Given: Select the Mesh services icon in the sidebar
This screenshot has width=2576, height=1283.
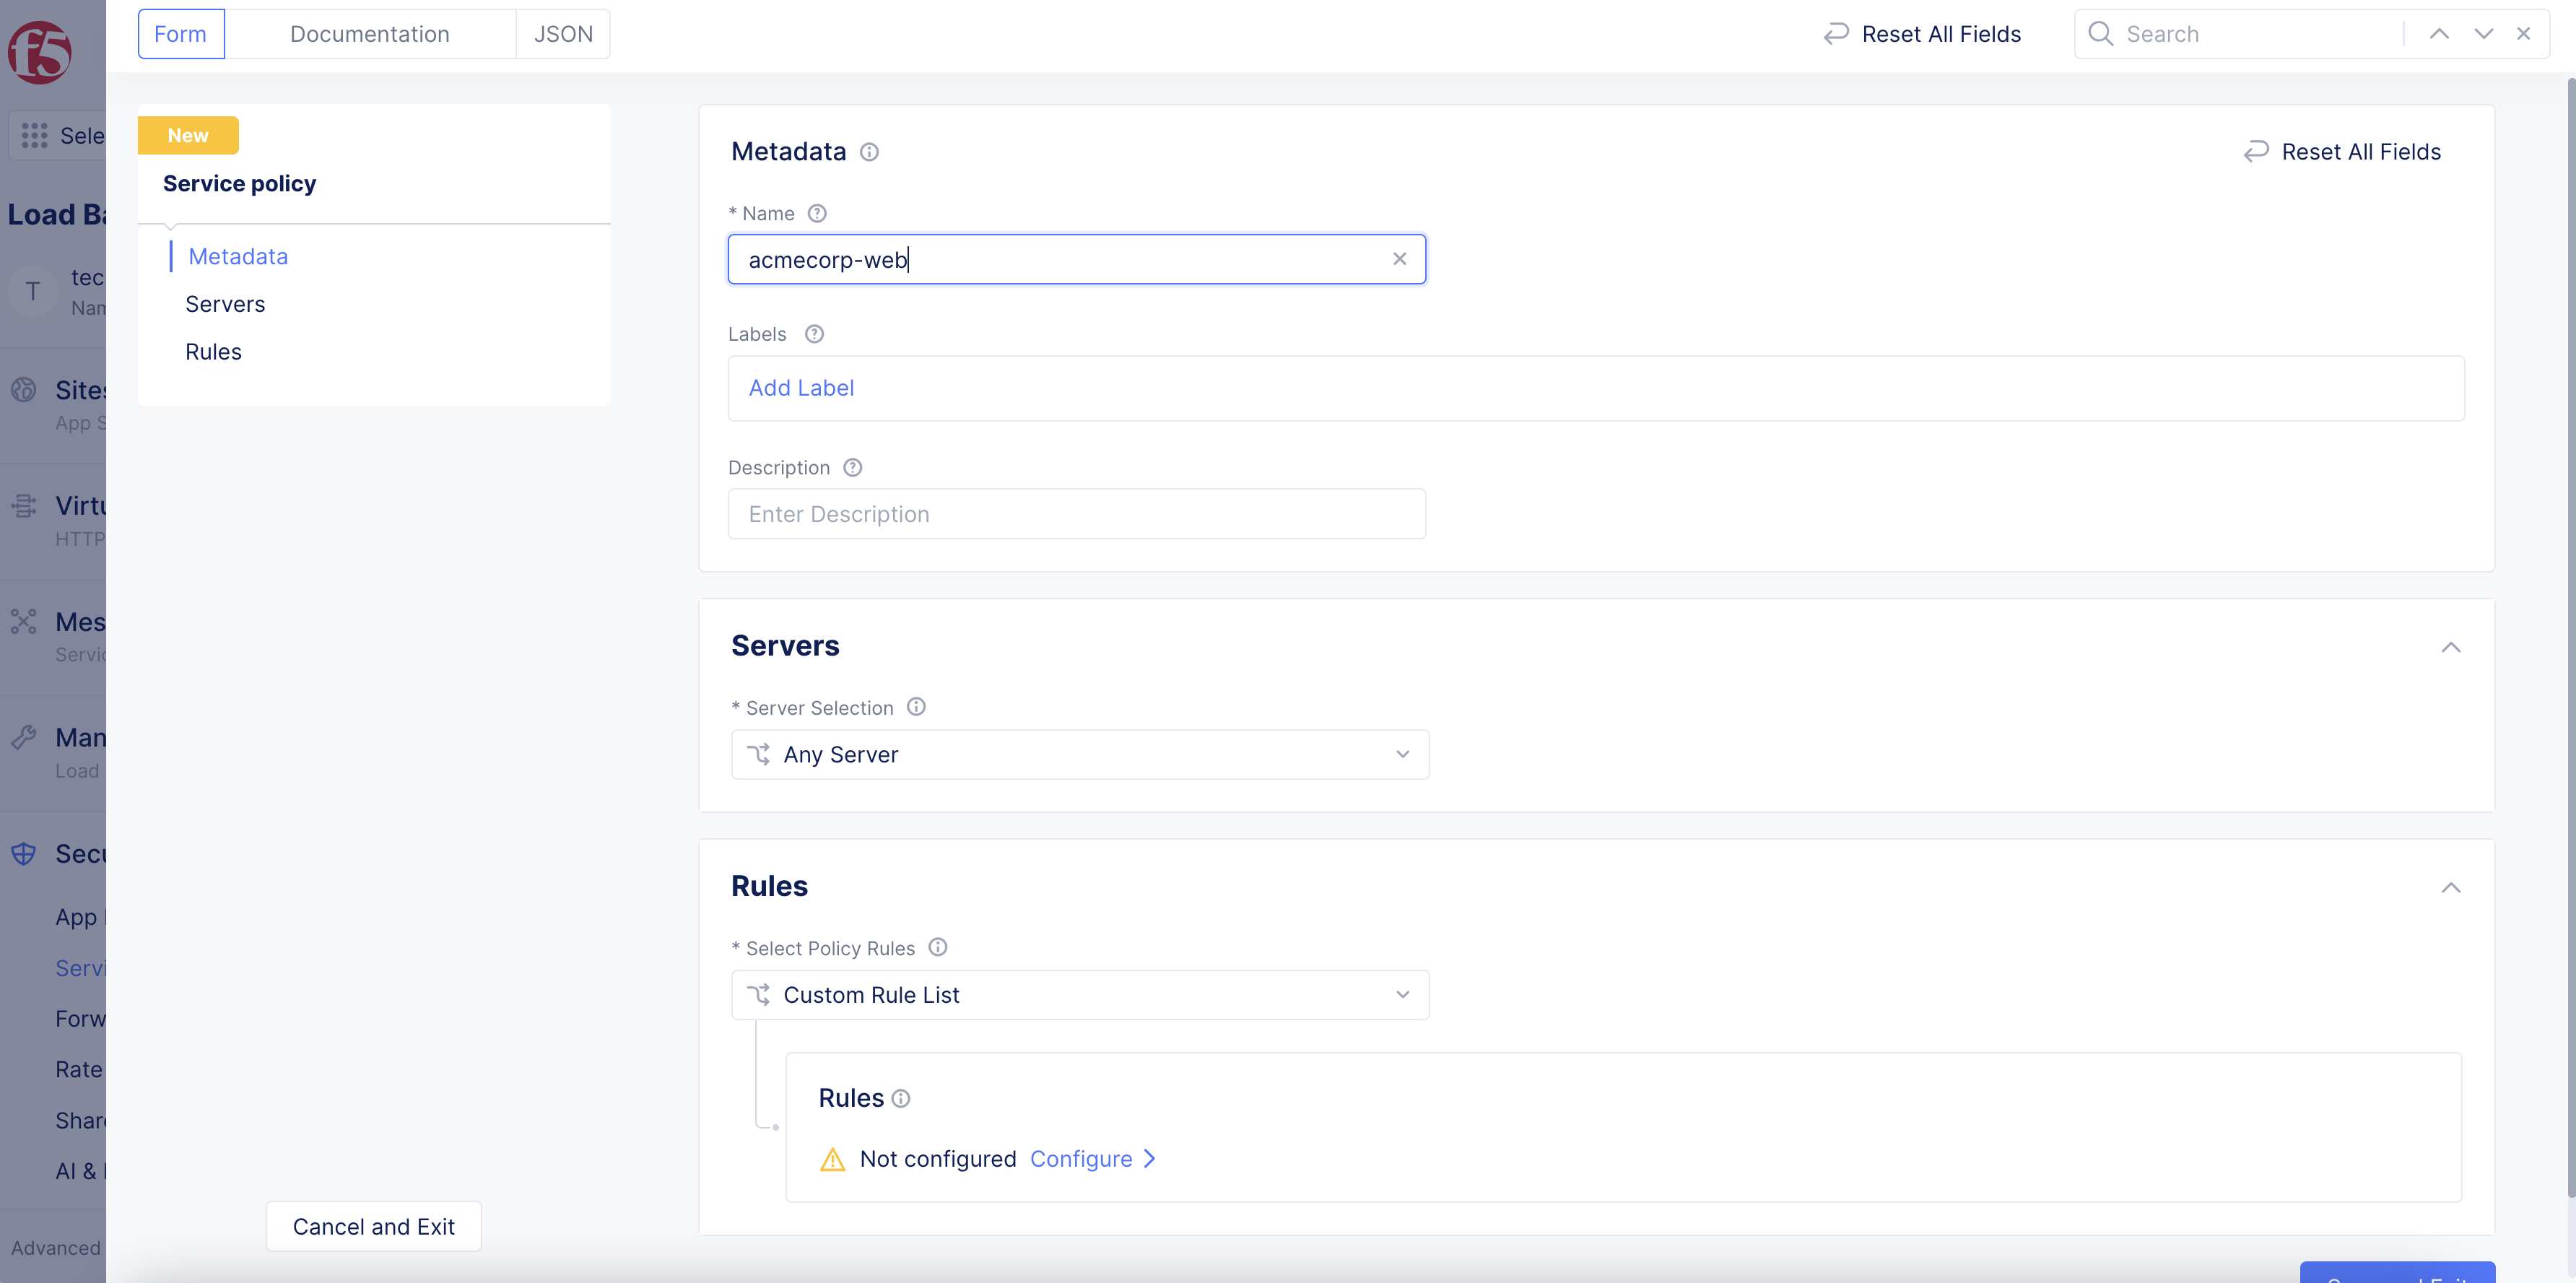Looking at the screenshot, I should tap(22, 621).
